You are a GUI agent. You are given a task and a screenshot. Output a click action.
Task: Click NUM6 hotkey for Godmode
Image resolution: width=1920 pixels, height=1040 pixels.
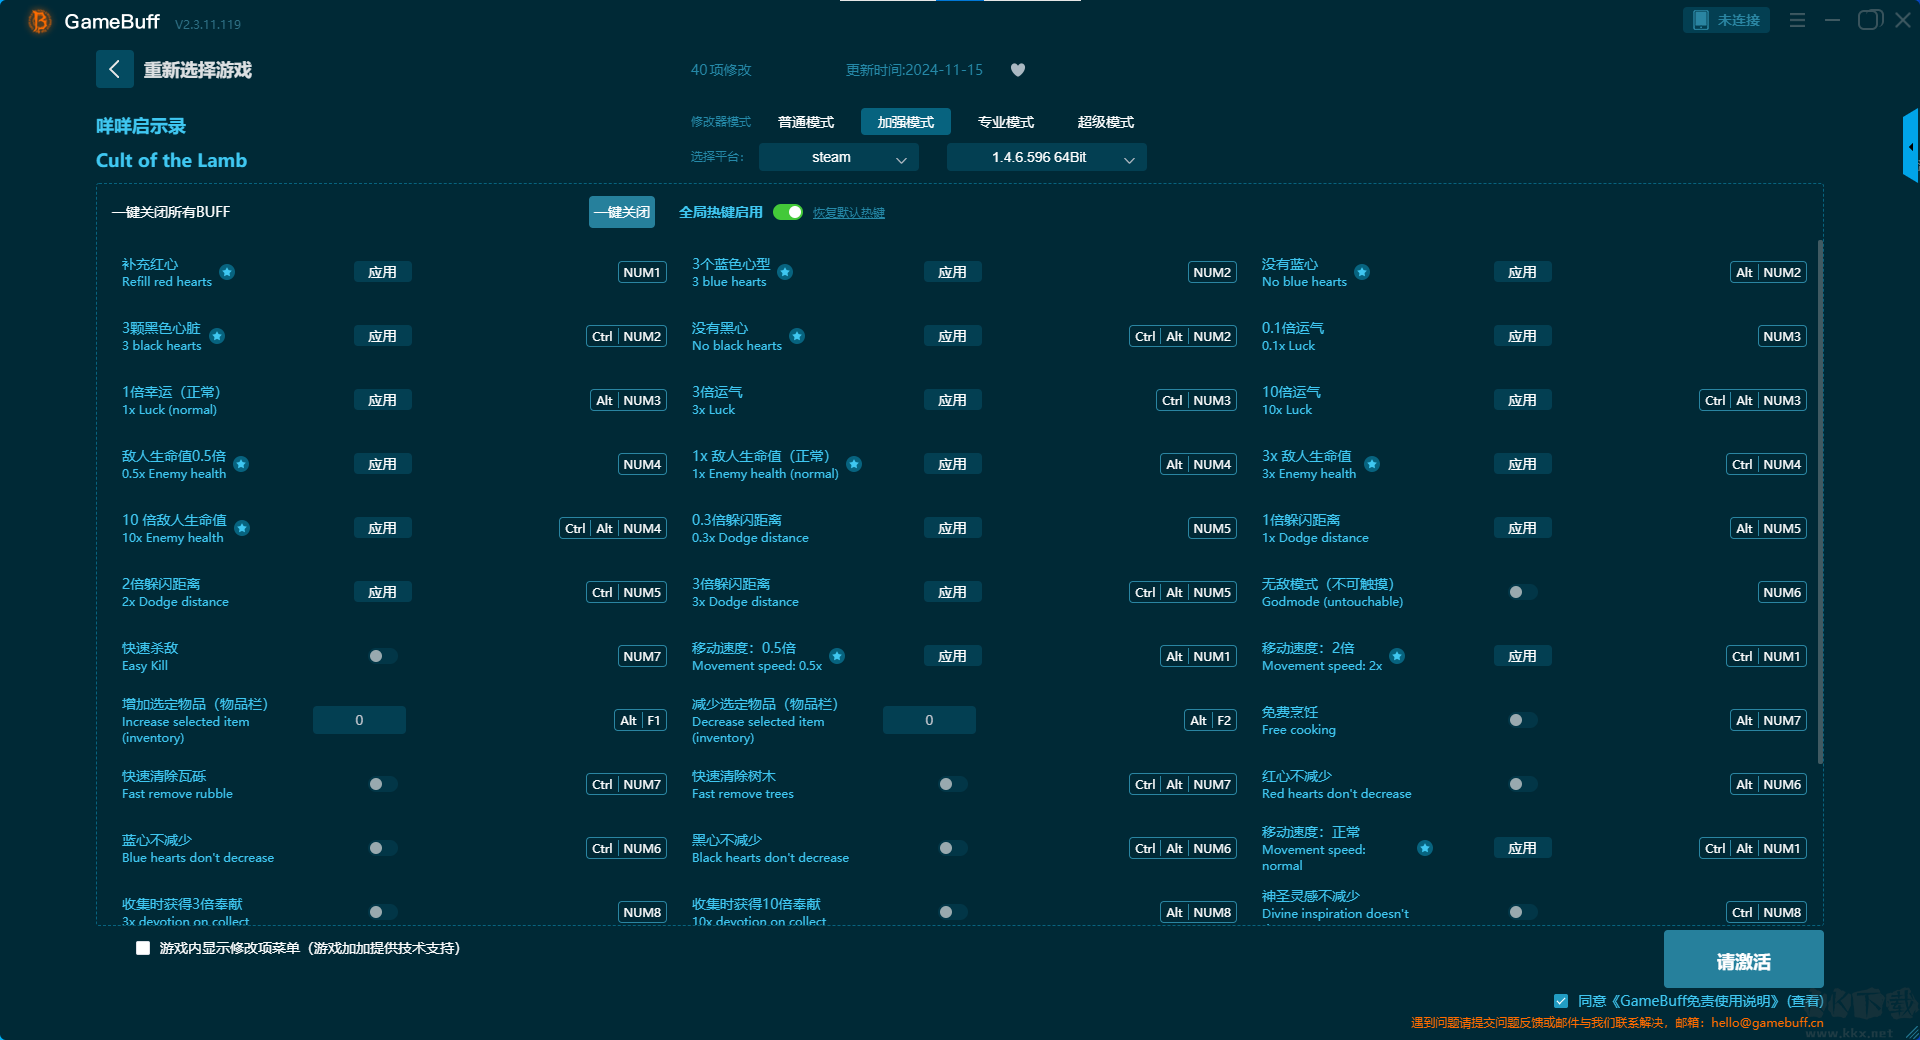(x=1782, y=592)
